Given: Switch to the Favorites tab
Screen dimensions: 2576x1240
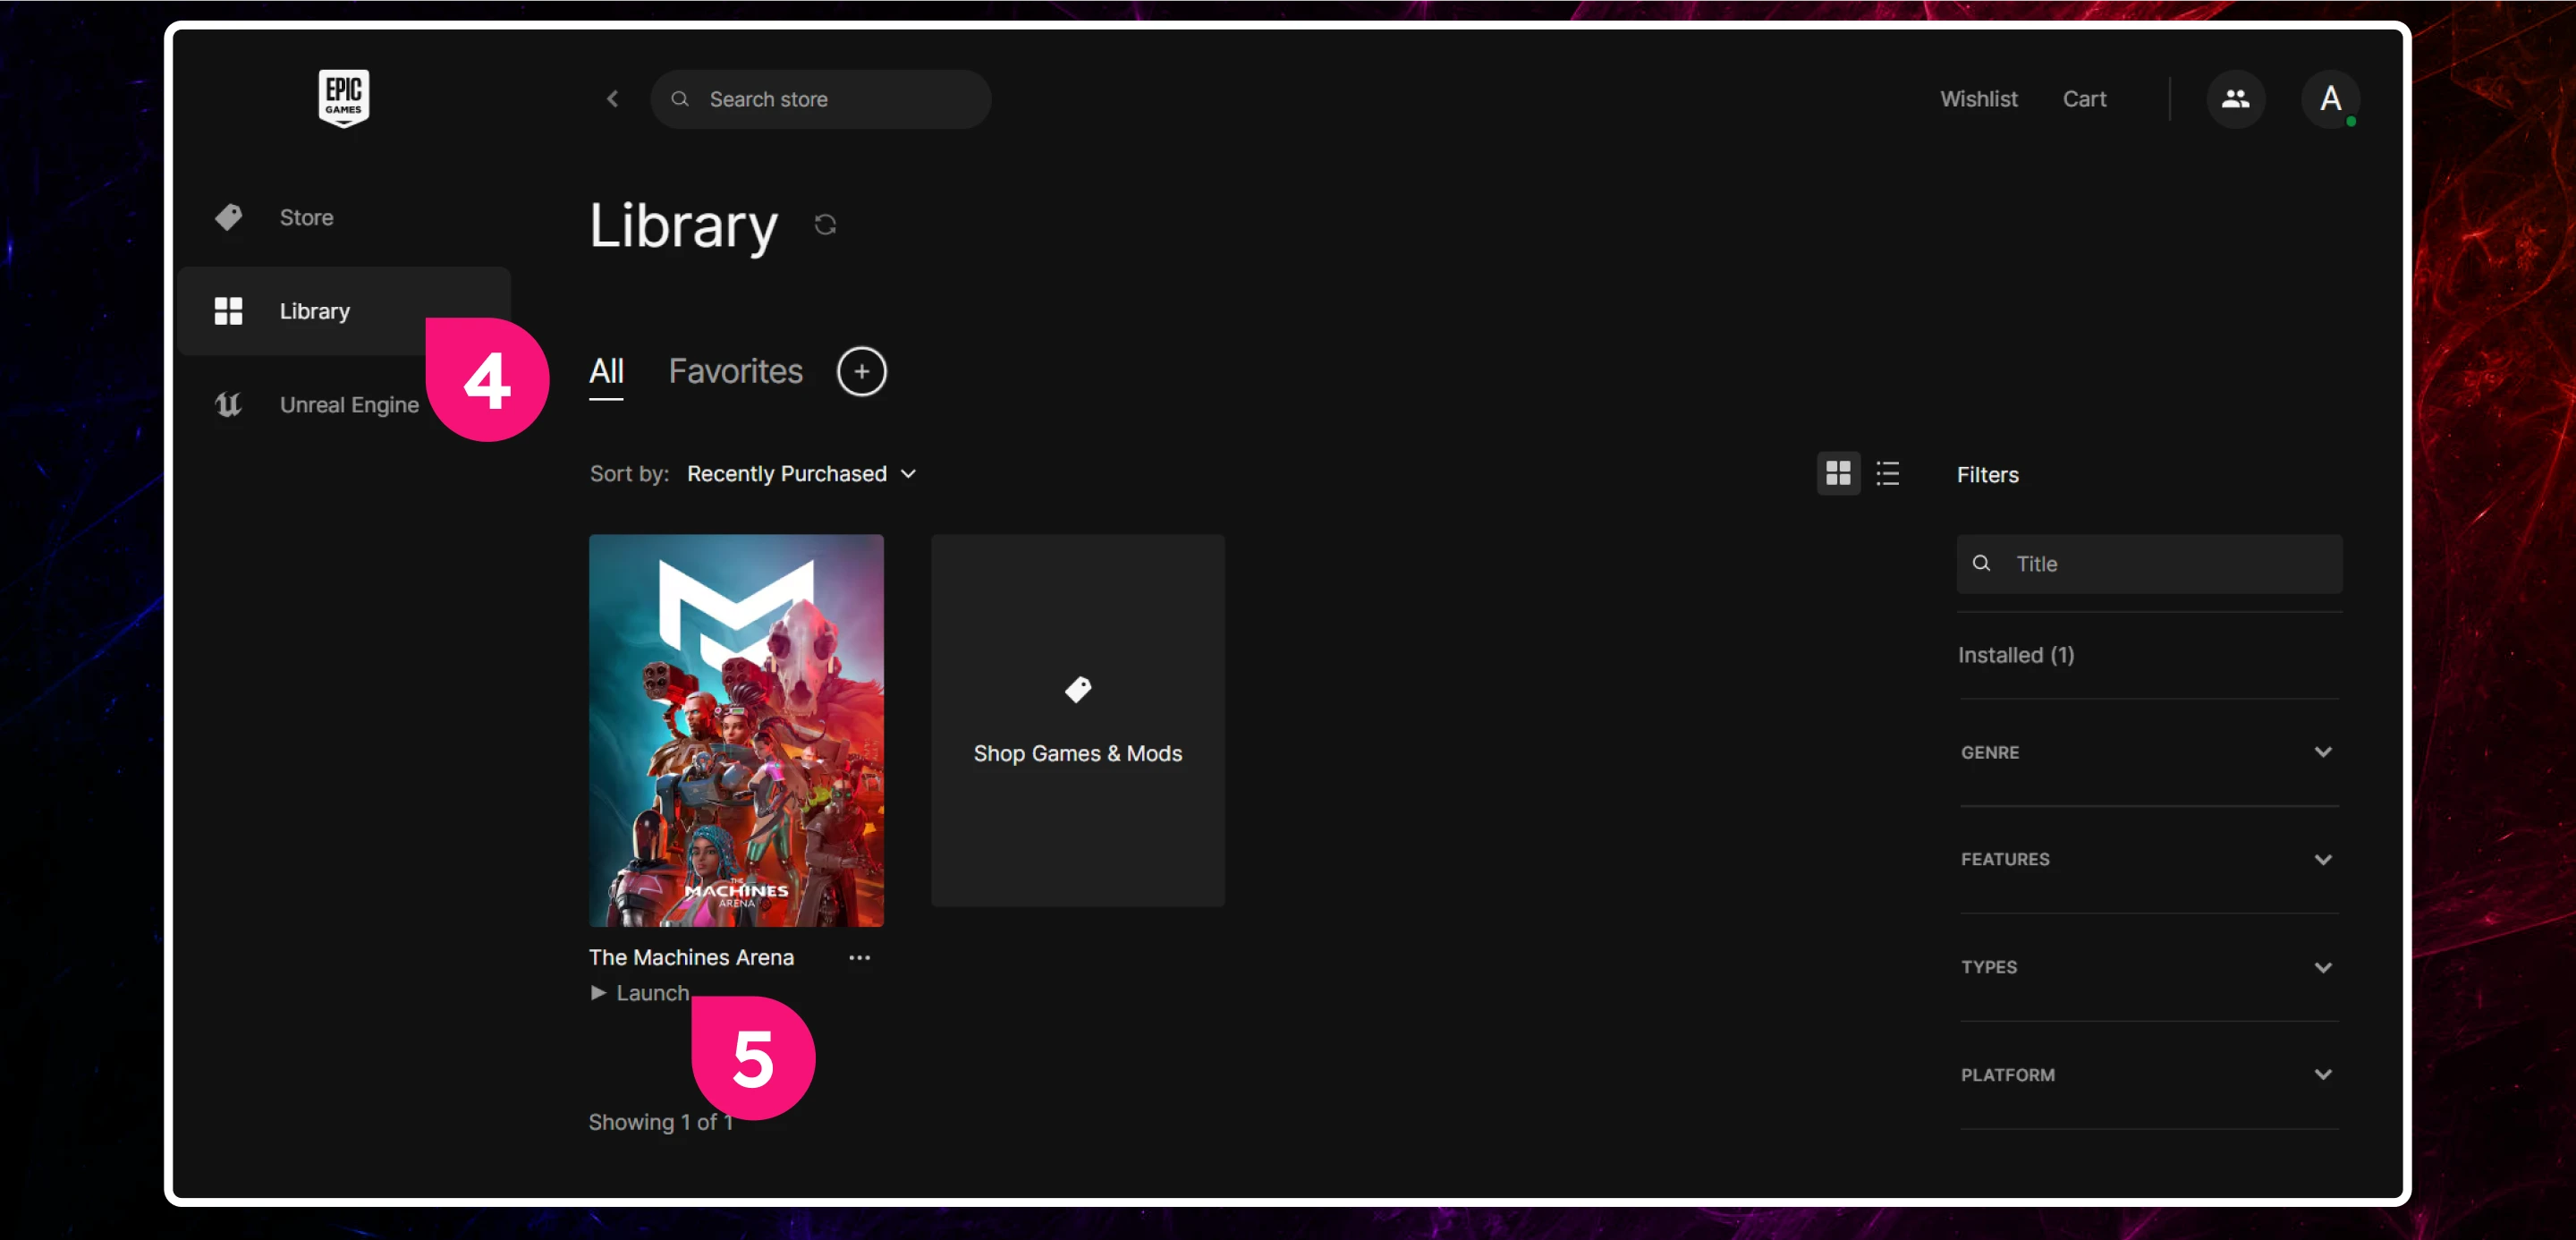Looking at the screenshot, I should coord(735,371).
